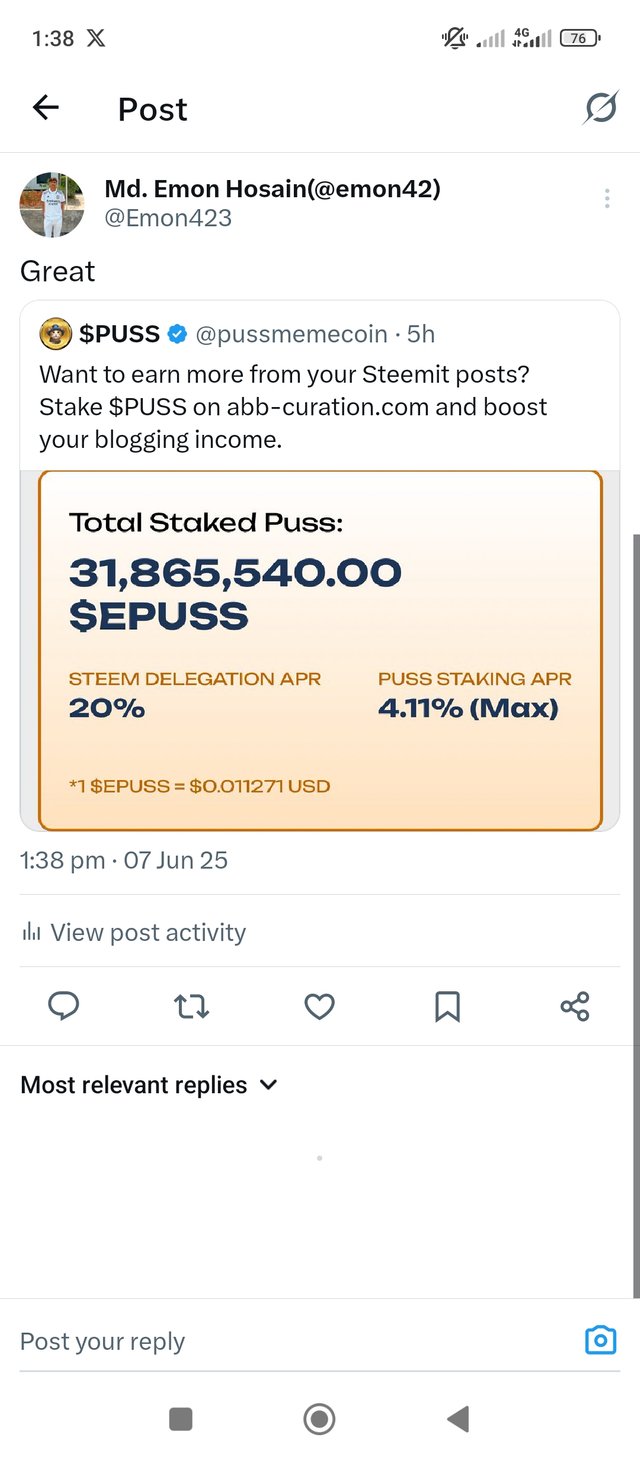Tap the @Emon423 handle
The height and width of the screenshot is (1458, 640).
coord(168,218)
